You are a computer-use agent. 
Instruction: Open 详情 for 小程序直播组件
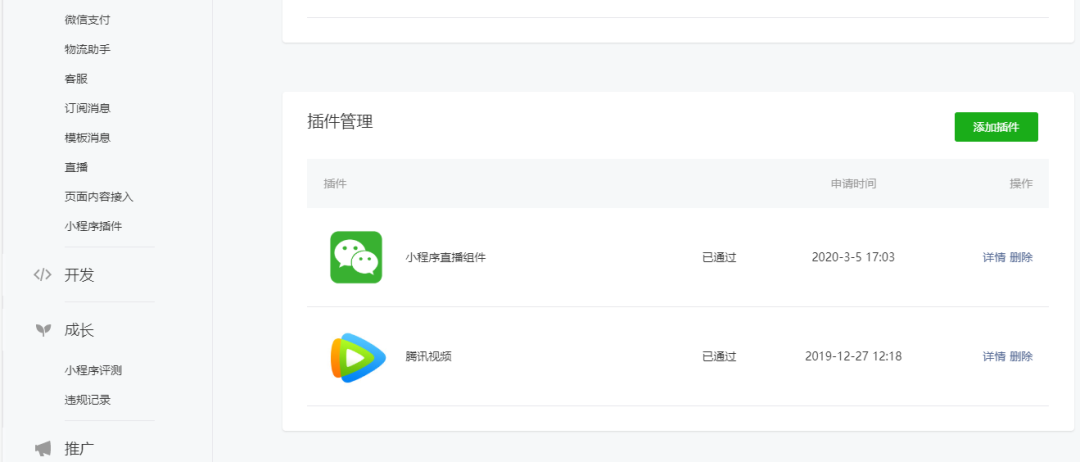993,257
